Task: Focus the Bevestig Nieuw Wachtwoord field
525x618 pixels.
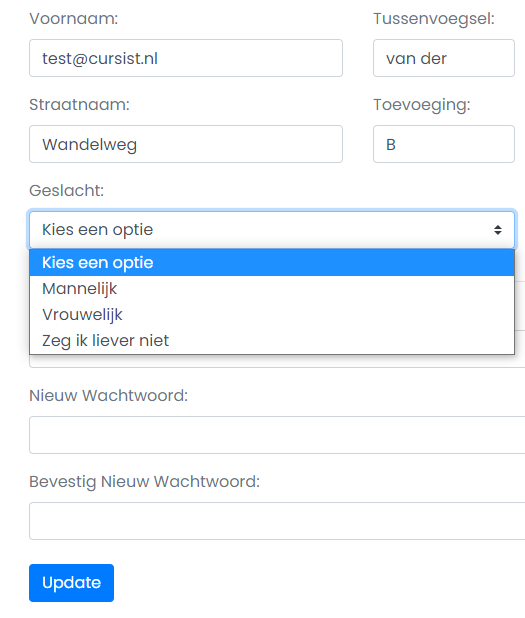Action: 277,521
